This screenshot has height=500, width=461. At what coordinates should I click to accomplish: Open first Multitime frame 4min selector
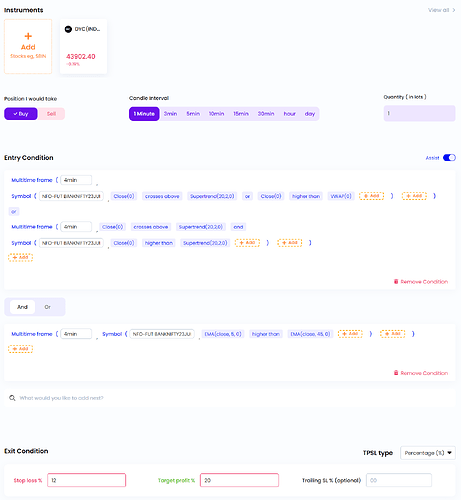(x=76, y=180)
